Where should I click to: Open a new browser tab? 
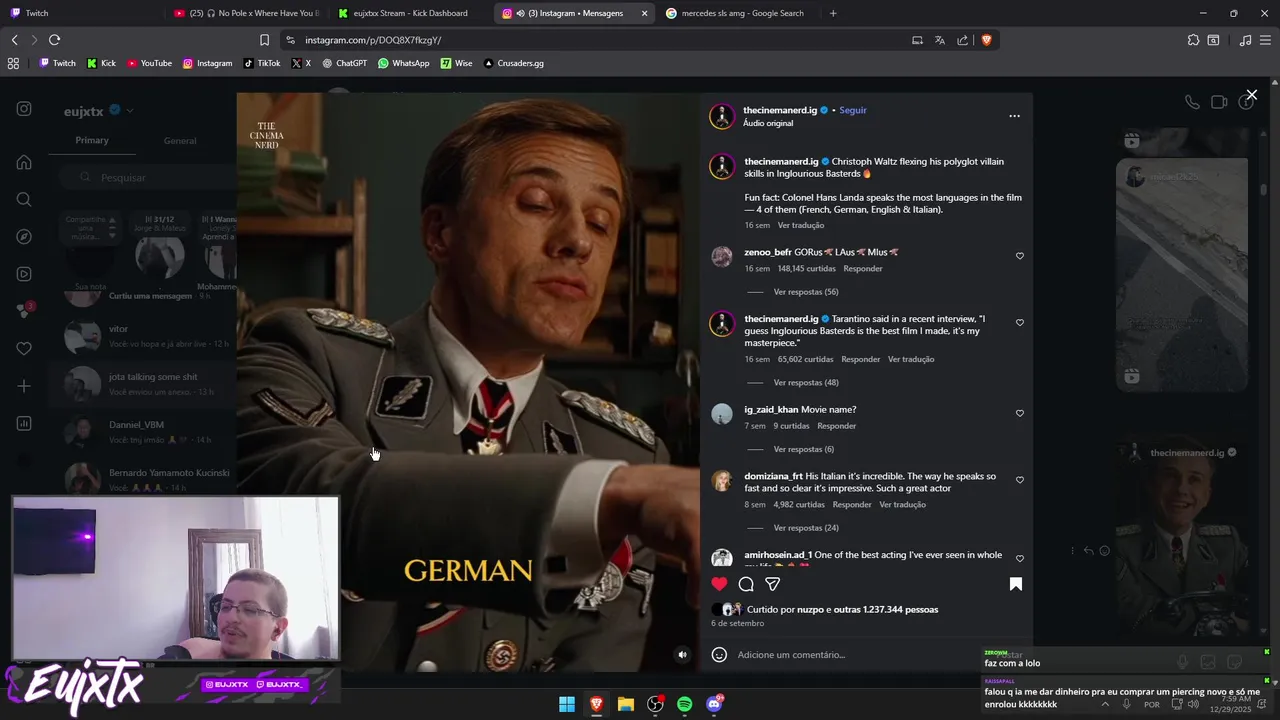[833, 13]
